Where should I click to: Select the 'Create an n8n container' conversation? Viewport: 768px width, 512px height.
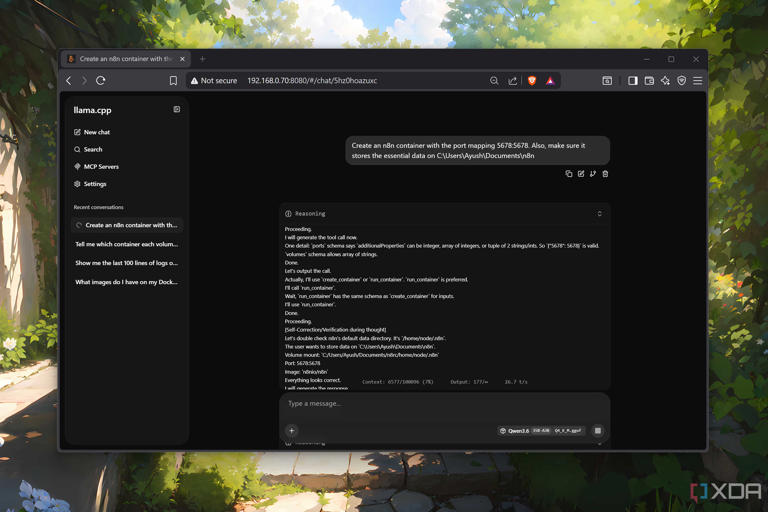[127, 225]
